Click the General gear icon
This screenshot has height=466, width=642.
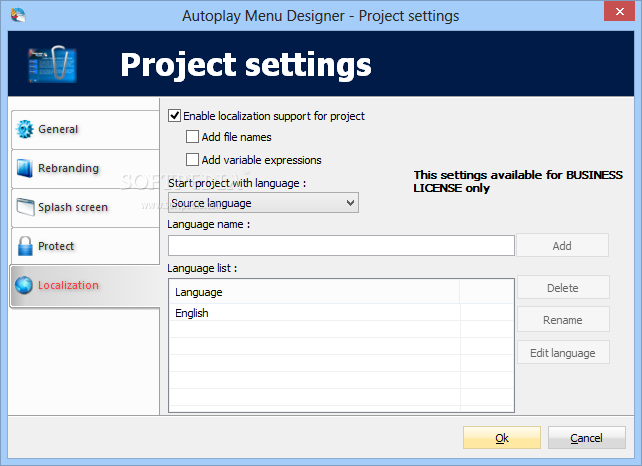tap(25, 129)
